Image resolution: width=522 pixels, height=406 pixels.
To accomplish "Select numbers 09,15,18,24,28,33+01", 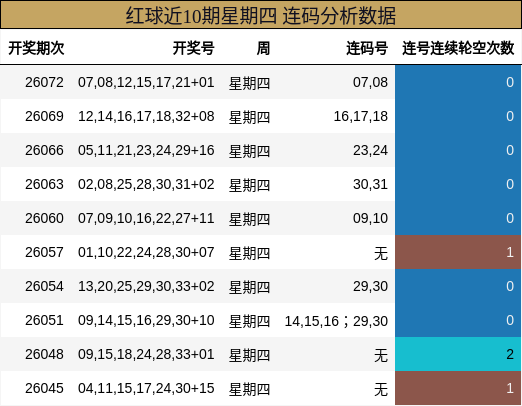I will [x=146, y=354].
